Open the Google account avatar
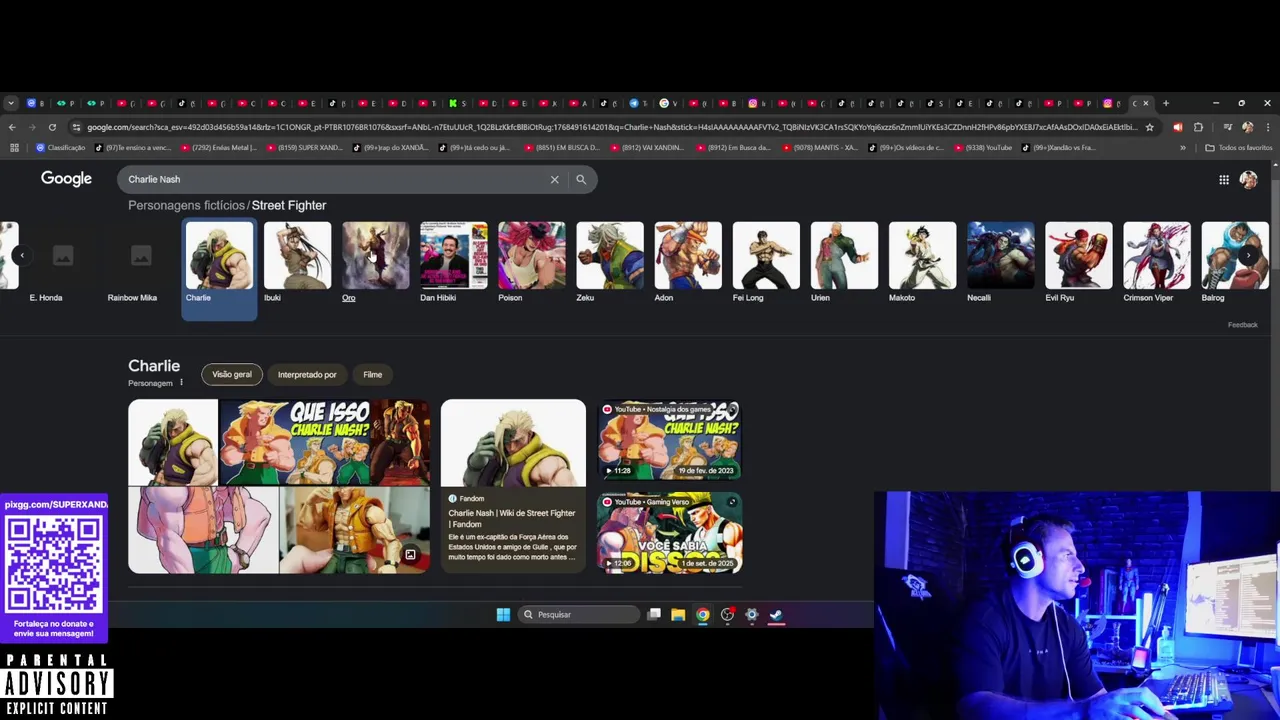 (1248, 180)
